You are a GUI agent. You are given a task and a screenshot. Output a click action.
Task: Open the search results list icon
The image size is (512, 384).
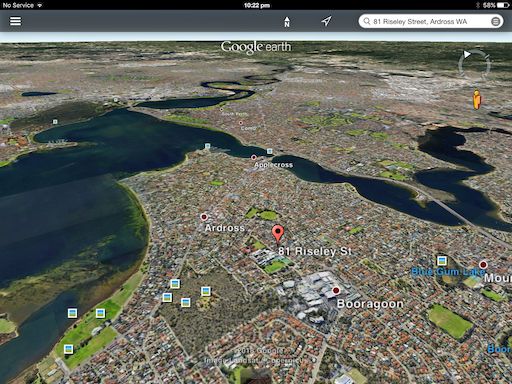click(495, 21)
